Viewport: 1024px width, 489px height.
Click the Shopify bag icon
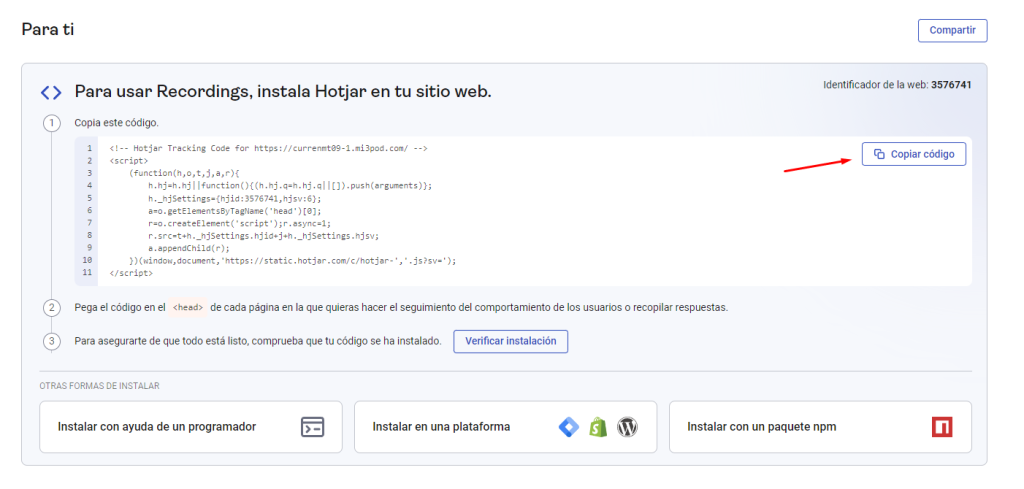[598, 427]
